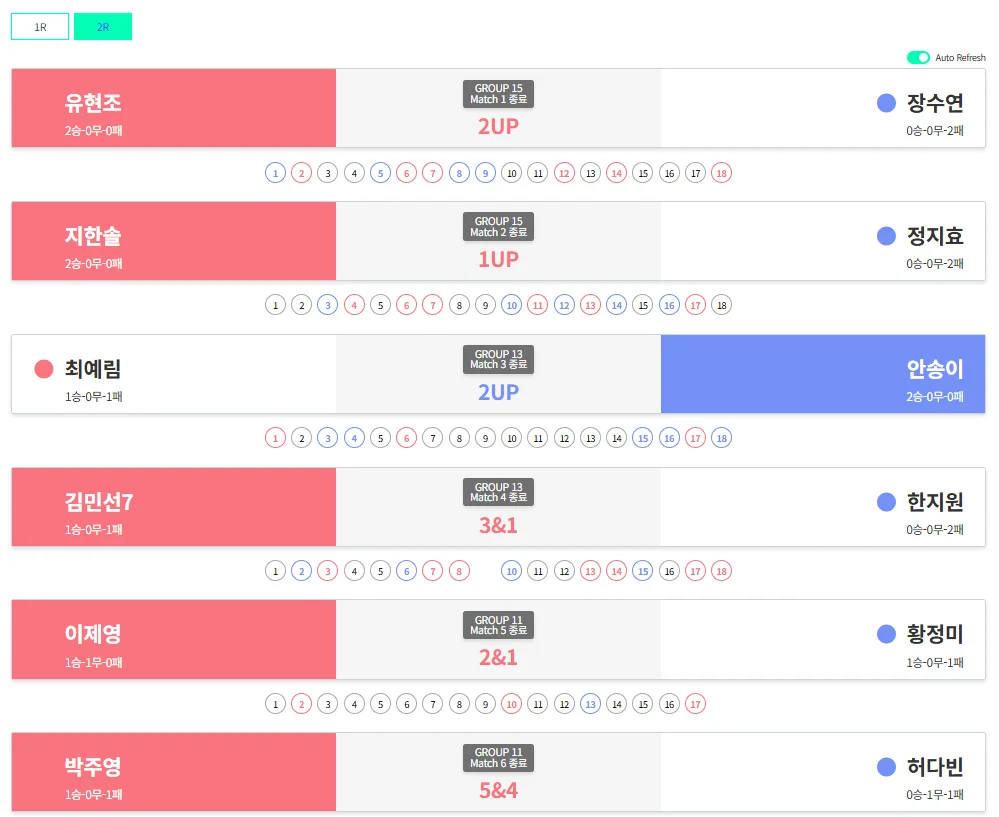Open the 5&4 result of Match 6
Image resolution: width=999 pixels, height=817 pixels.
tap(498, 789)
